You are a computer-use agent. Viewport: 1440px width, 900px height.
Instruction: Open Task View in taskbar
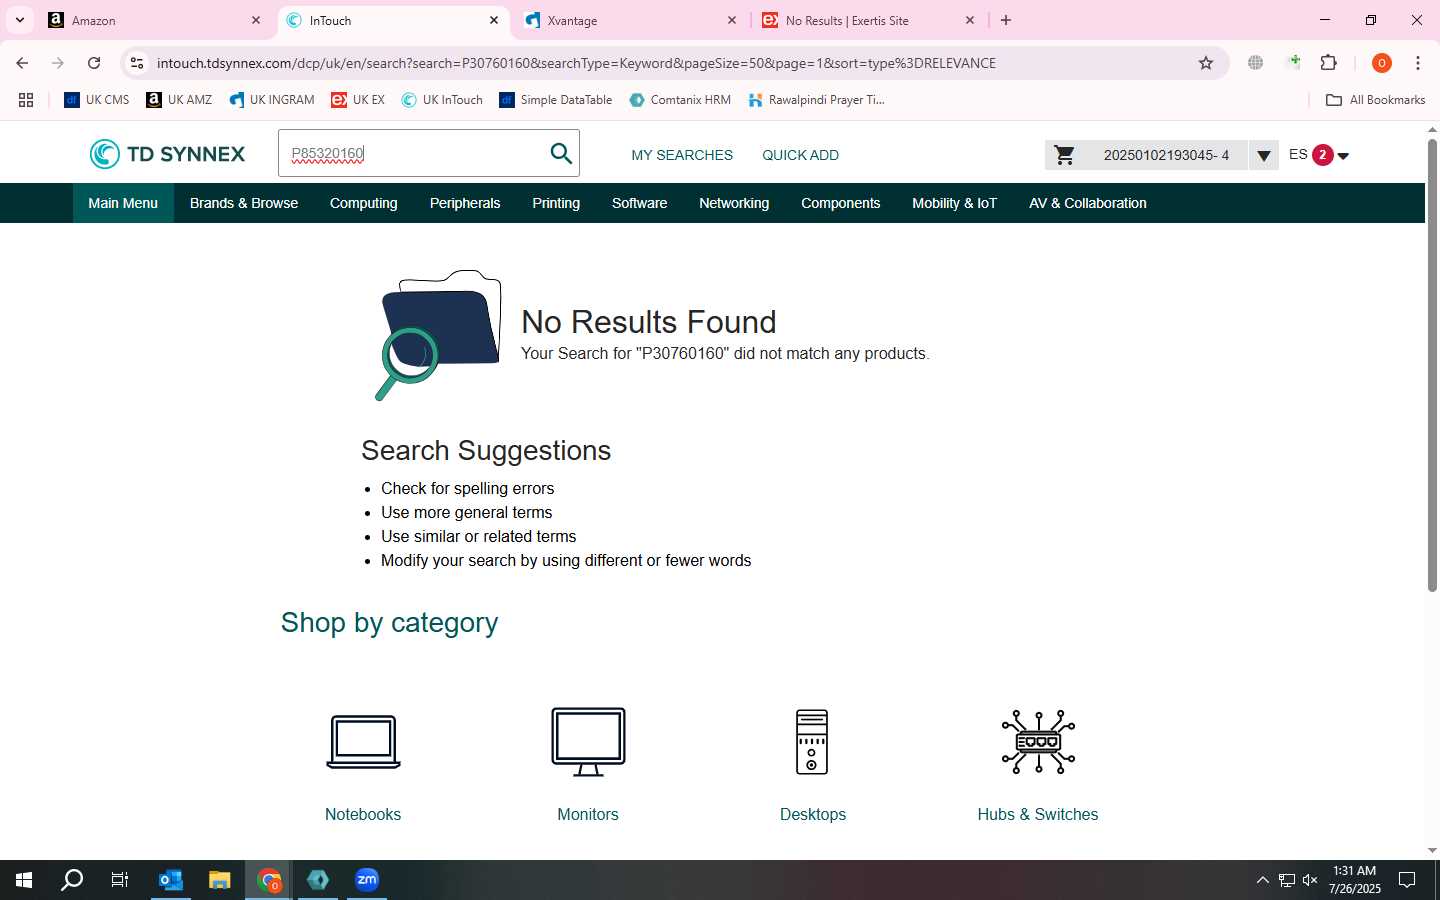click(120, 880)
